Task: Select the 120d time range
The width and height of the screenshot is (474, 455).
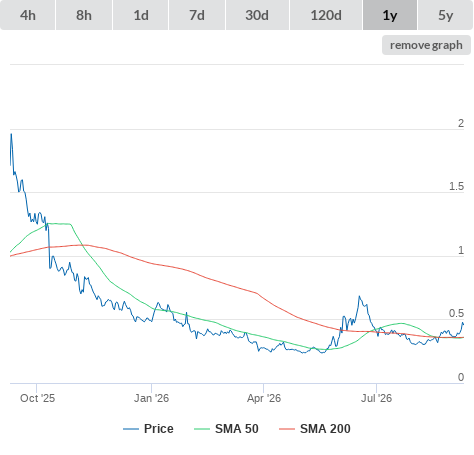Action: pyautogui.click(x=326, y=15)
